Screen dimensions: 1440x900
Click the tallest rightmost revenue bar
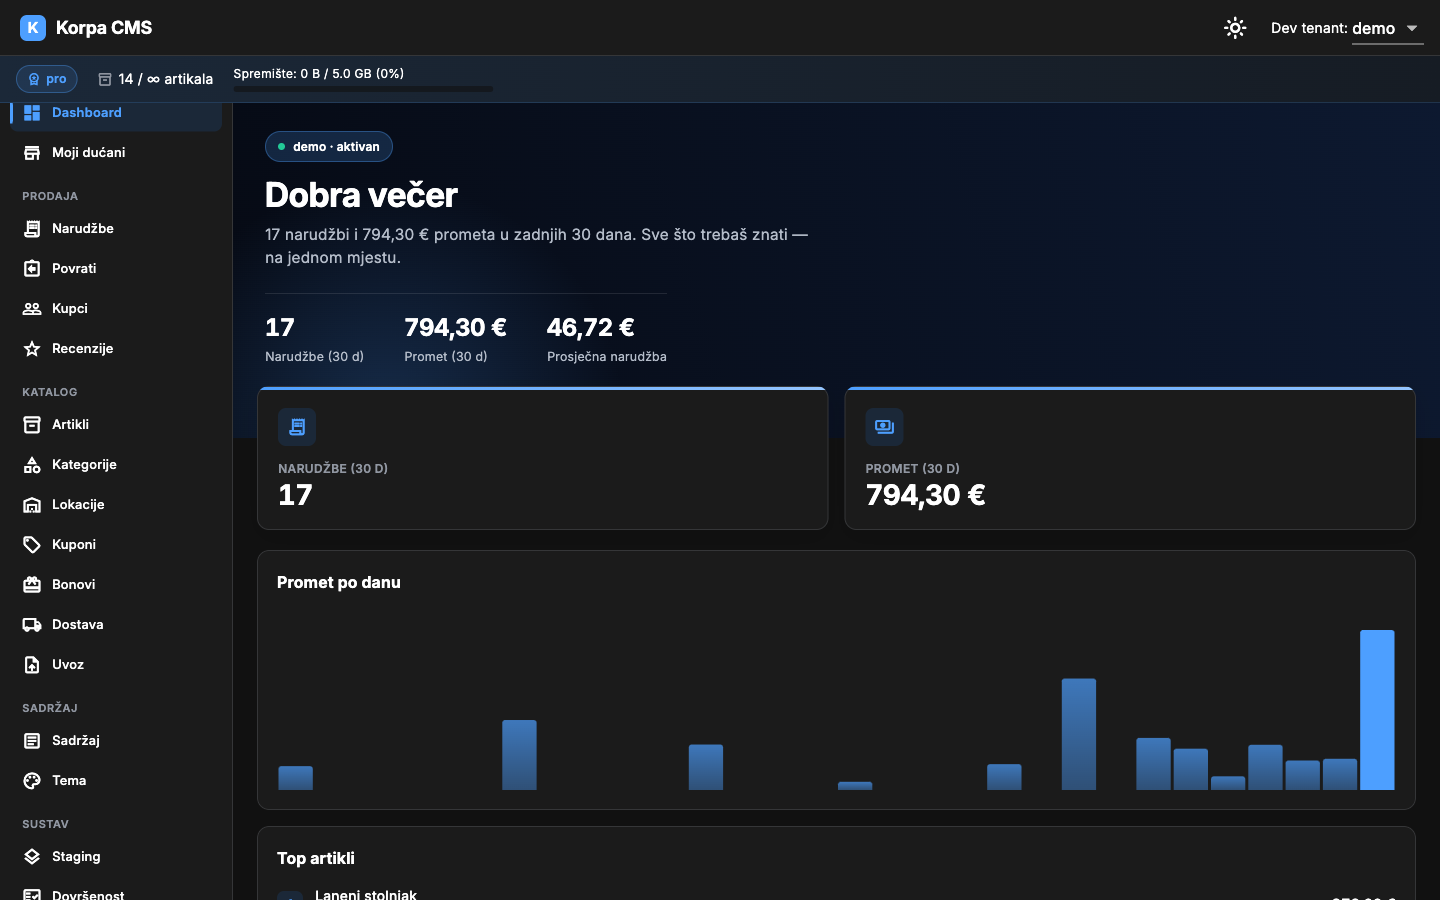coord(1377,710)
